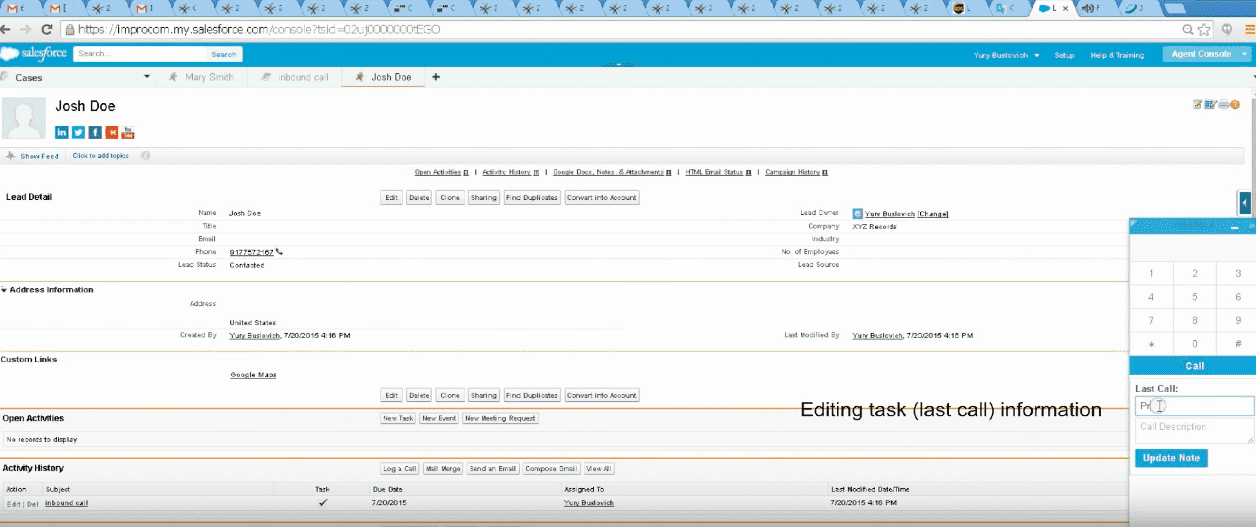The height and width of the screenshot is (527, 1256).
Task: Click the phone dial icon beside number
Action: tap(279, 252)
